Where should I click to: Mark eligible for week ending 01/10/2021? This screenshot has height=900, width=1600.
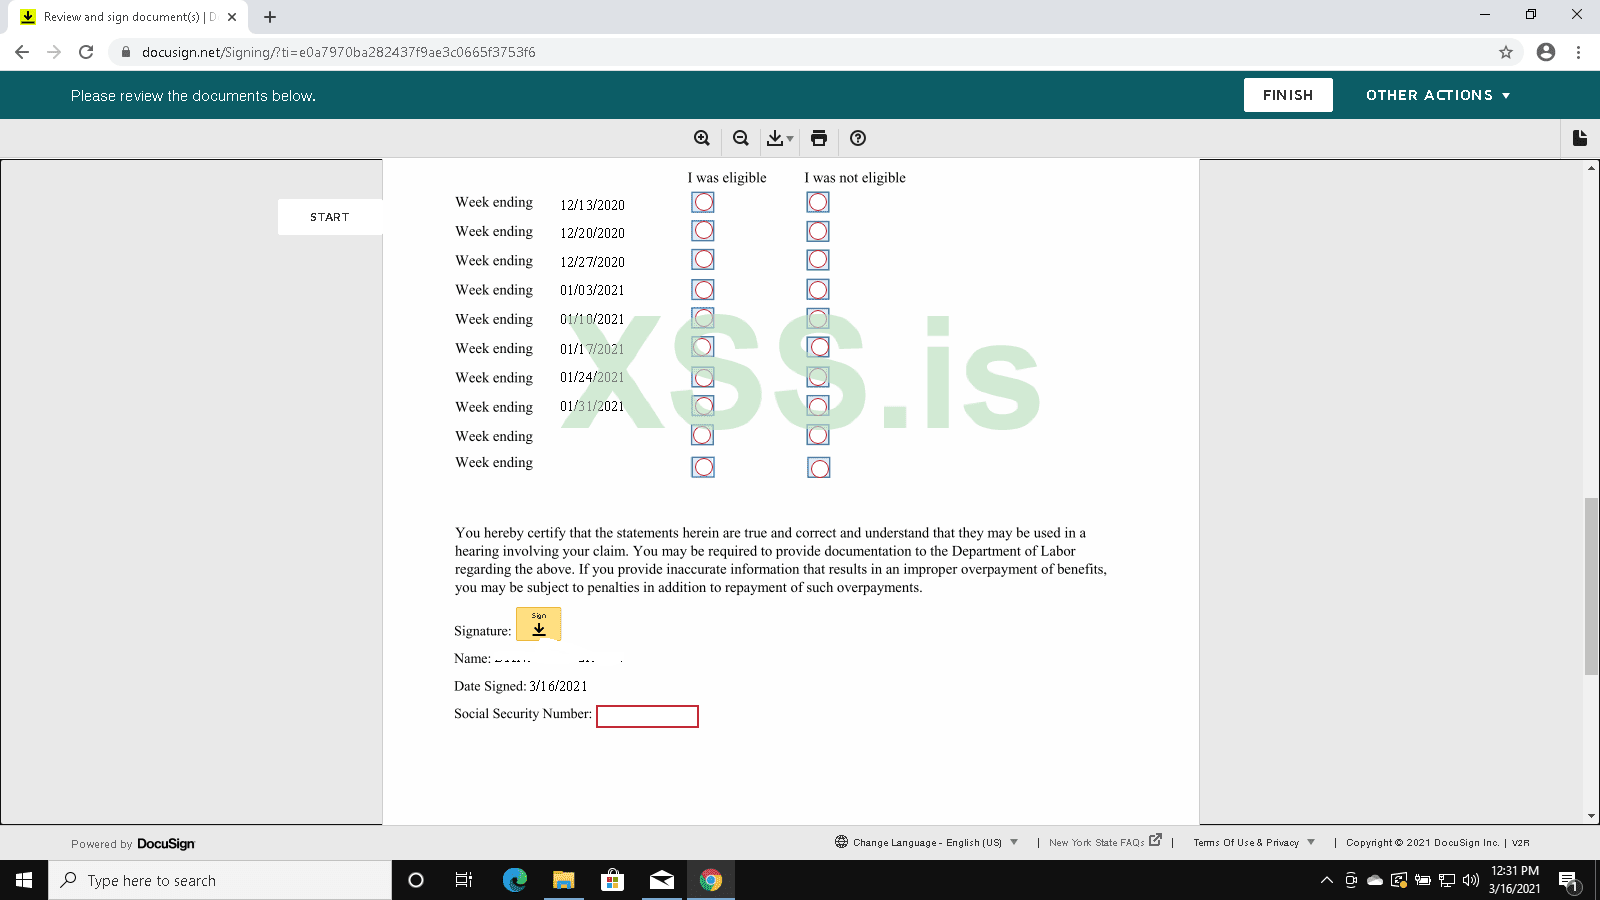tap(704, 318)
